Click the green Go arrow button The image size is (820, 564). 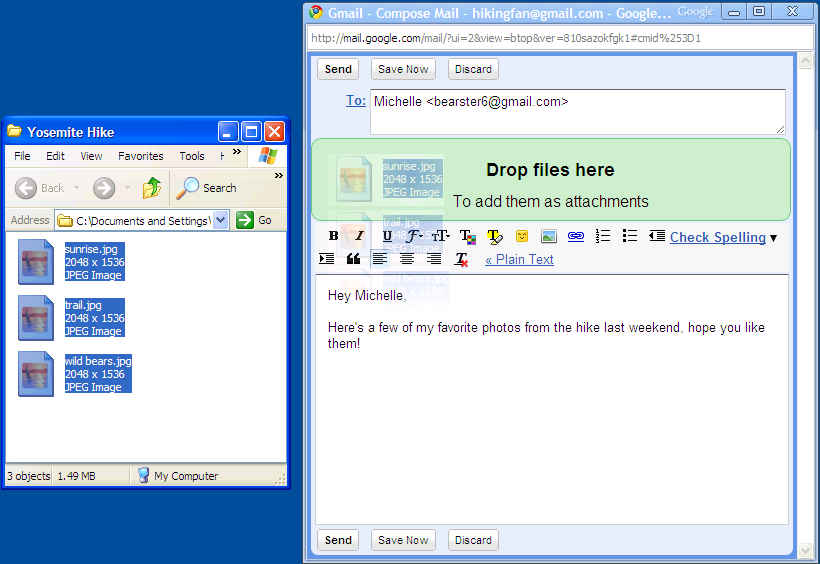click(245, 220)
